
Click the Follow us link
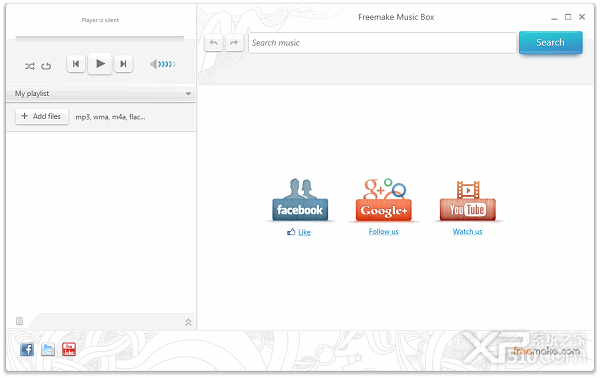(384, 231)
